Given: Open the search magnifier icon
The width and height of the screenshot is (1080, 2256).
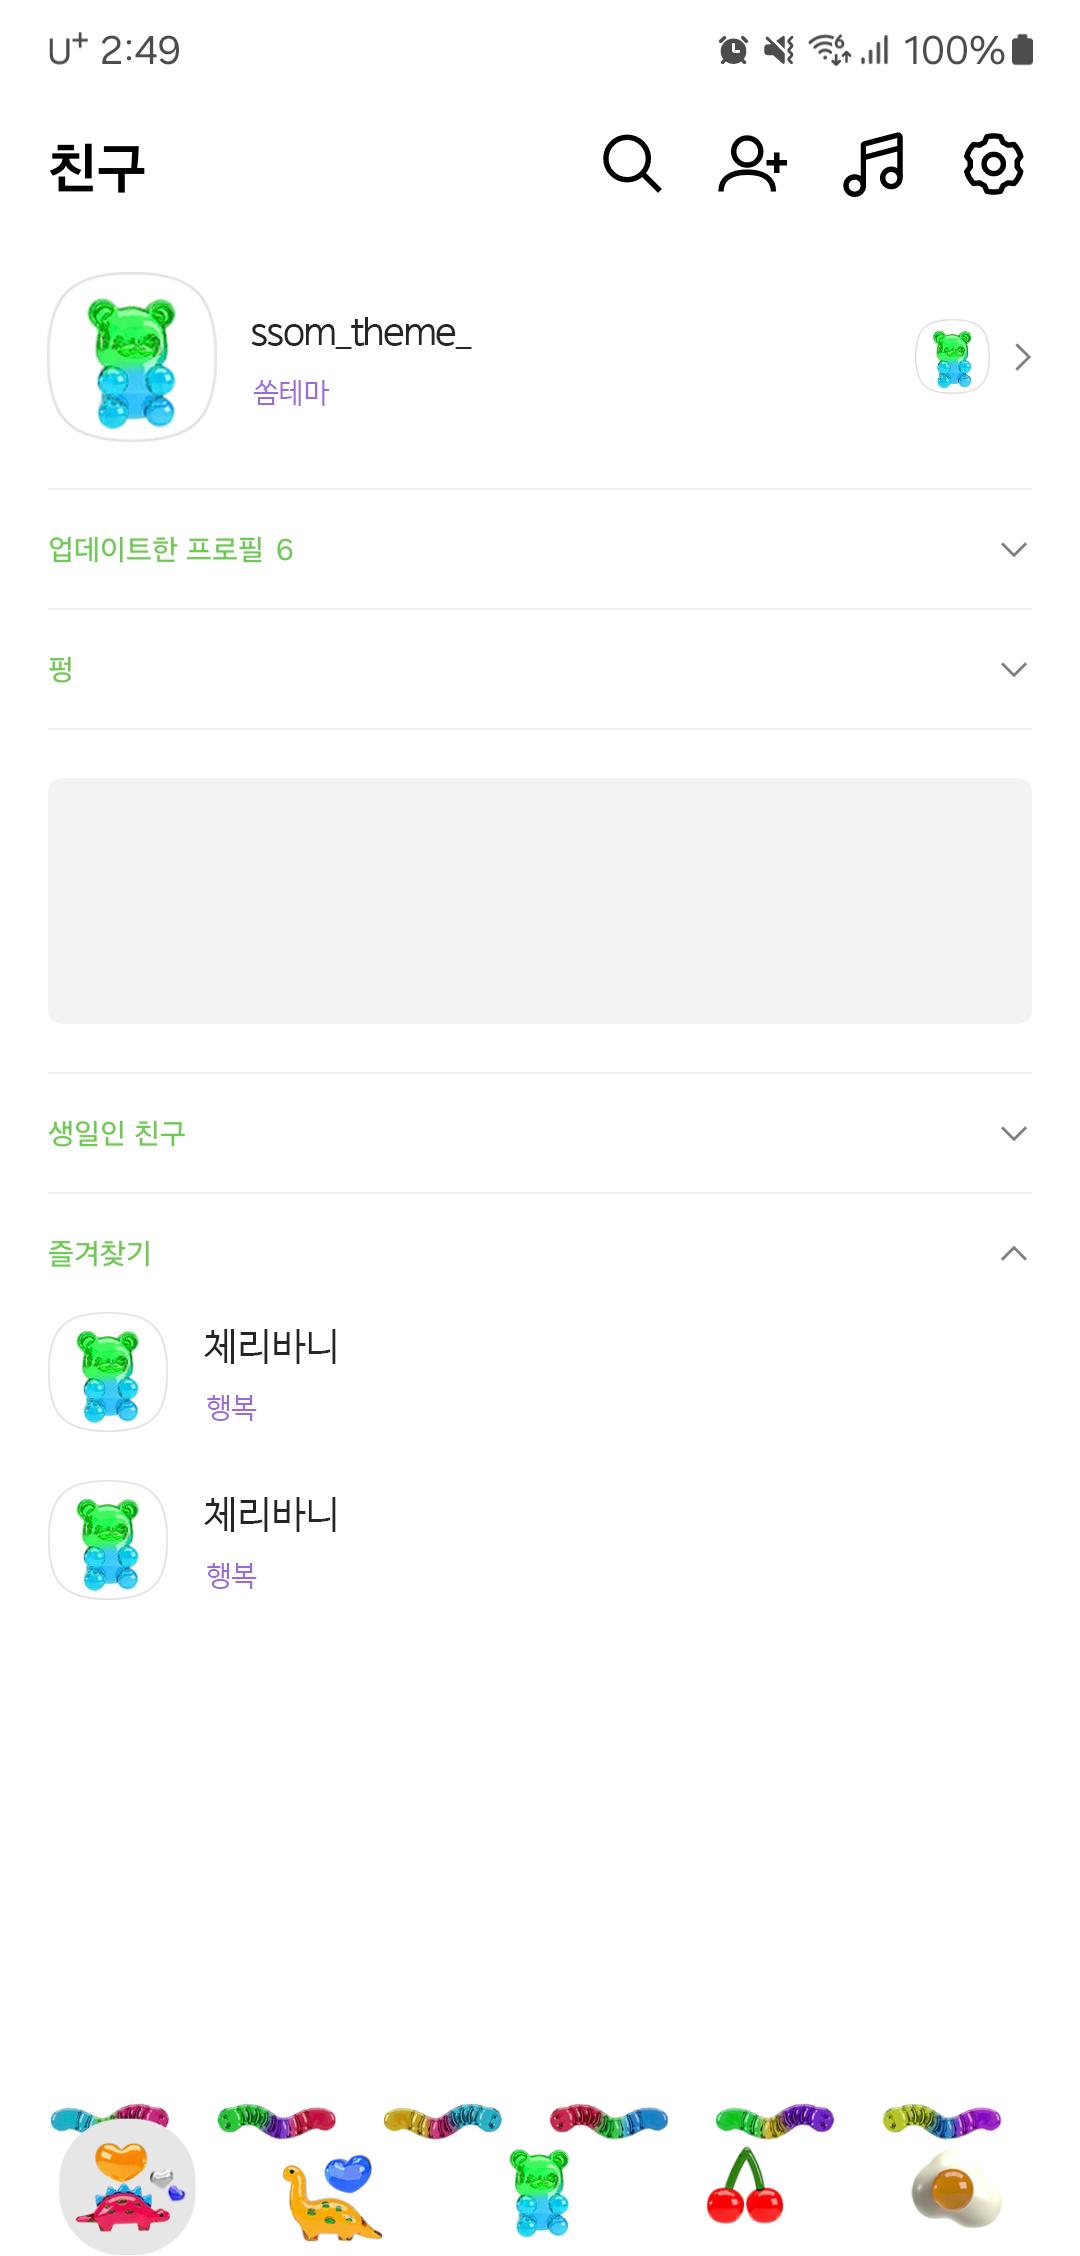Looking at the screenshot, I should click(632, 164).
